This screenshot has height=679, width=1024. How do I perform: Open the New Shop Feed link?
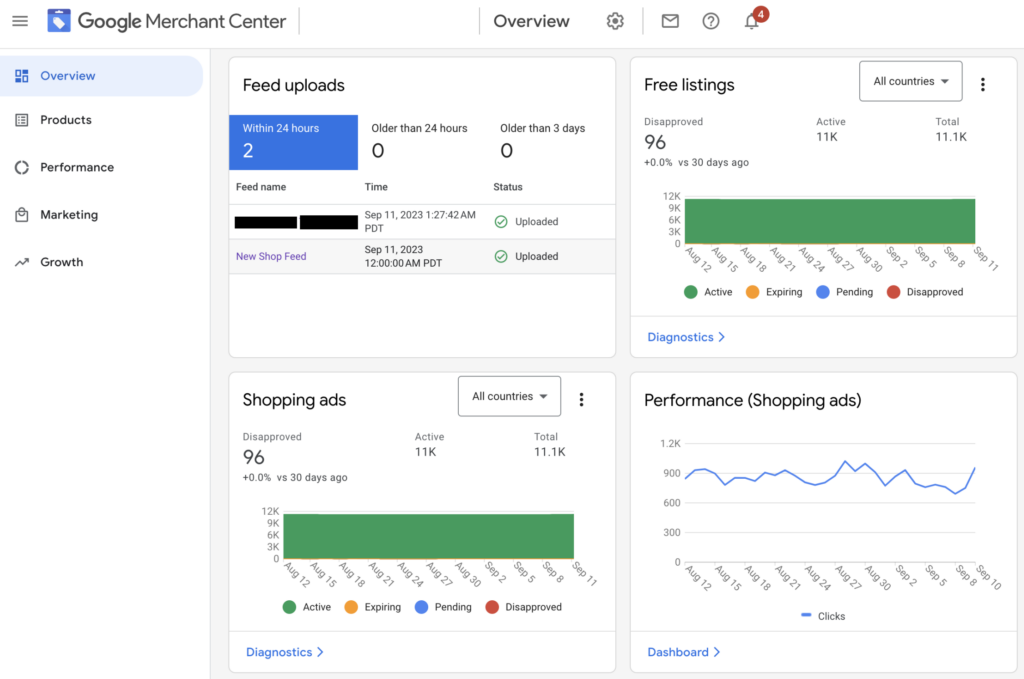[271, 256]
